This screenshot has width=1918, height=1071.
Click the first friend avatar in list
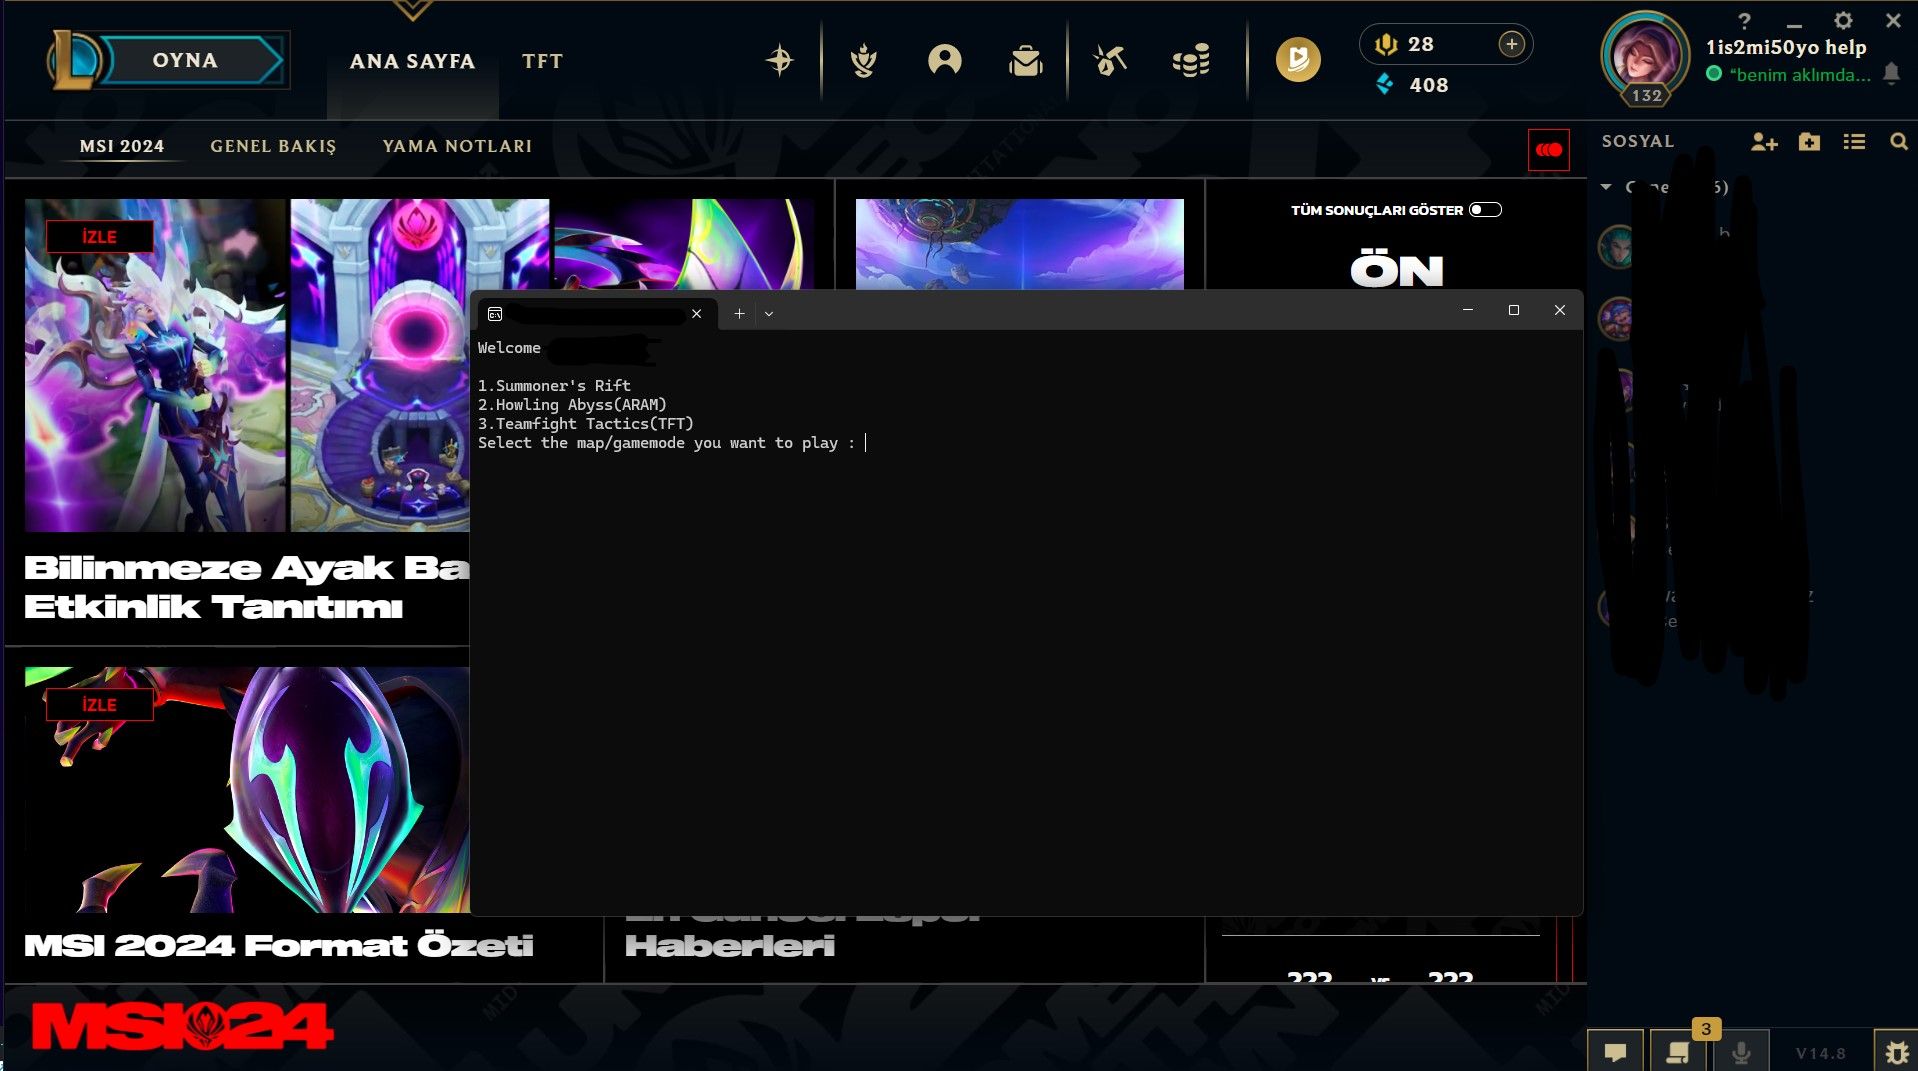pyautogui.click(x=1615, y=247)
